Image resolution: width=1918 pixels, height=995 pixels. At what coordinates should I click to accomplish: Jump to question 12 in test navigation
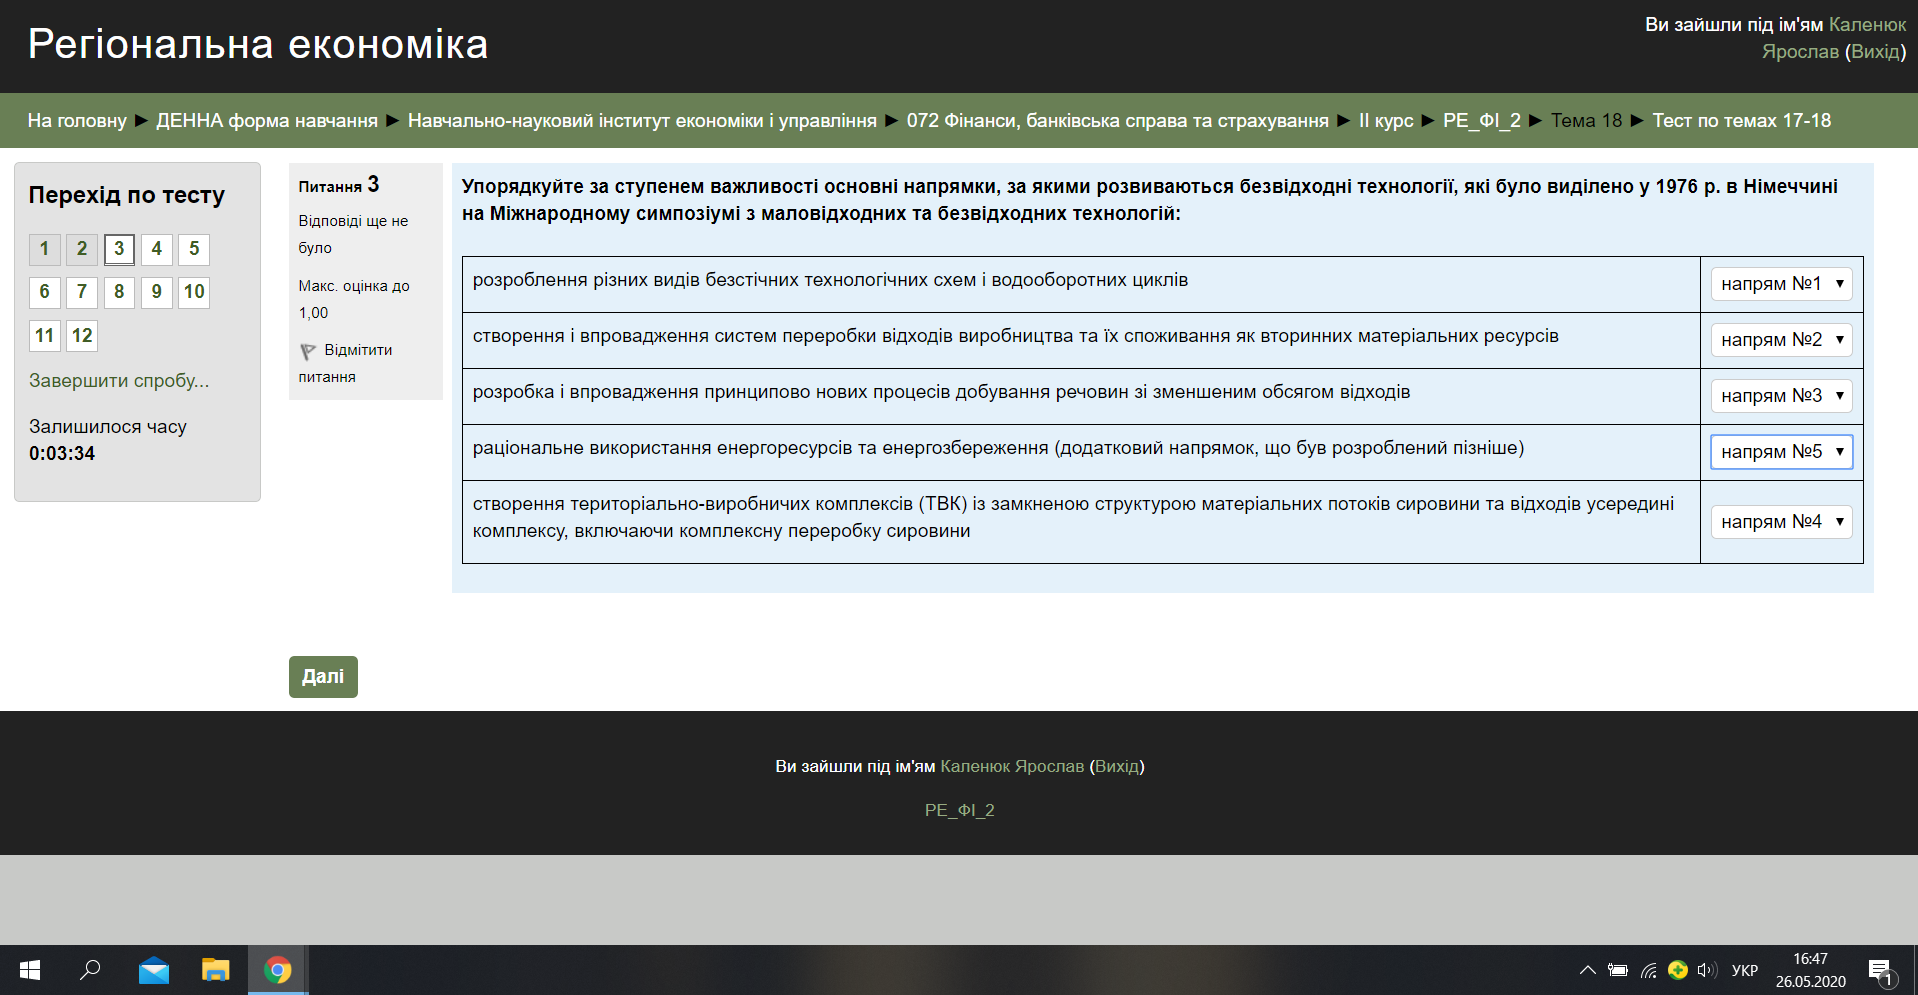[81, 336]
